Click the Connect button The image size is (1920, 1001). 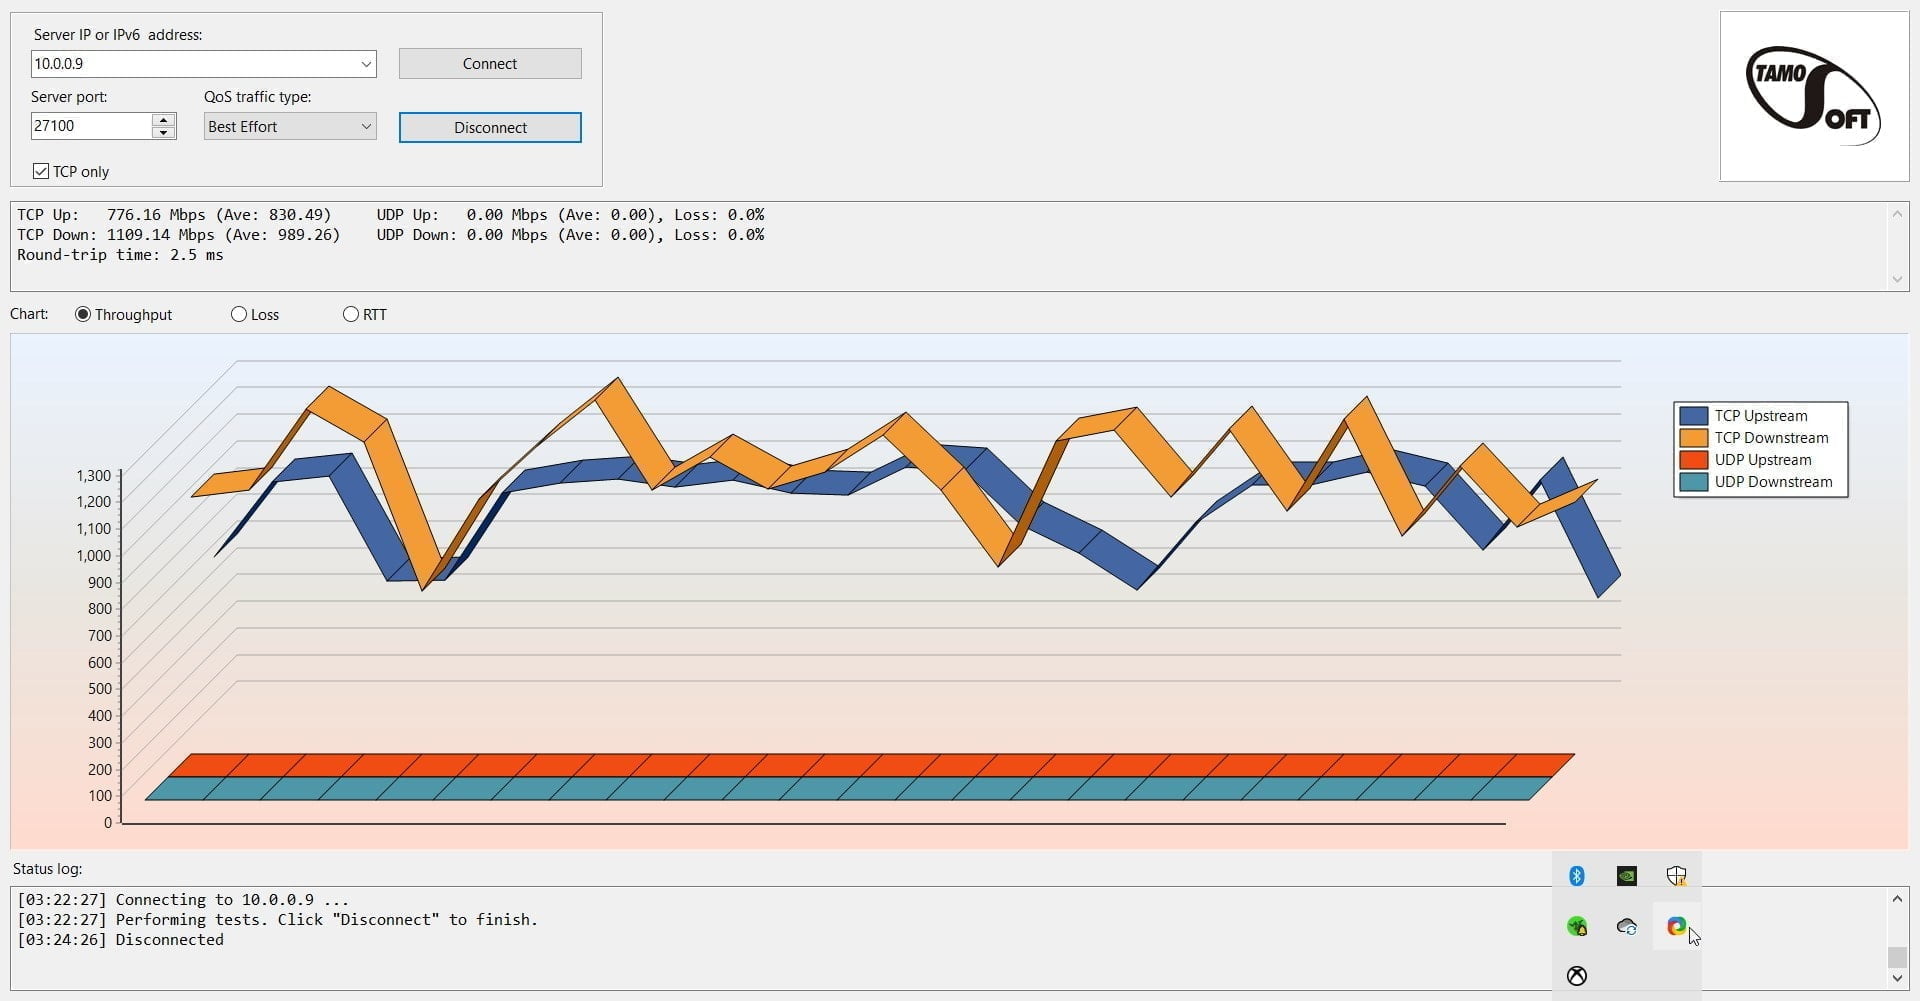490,64
